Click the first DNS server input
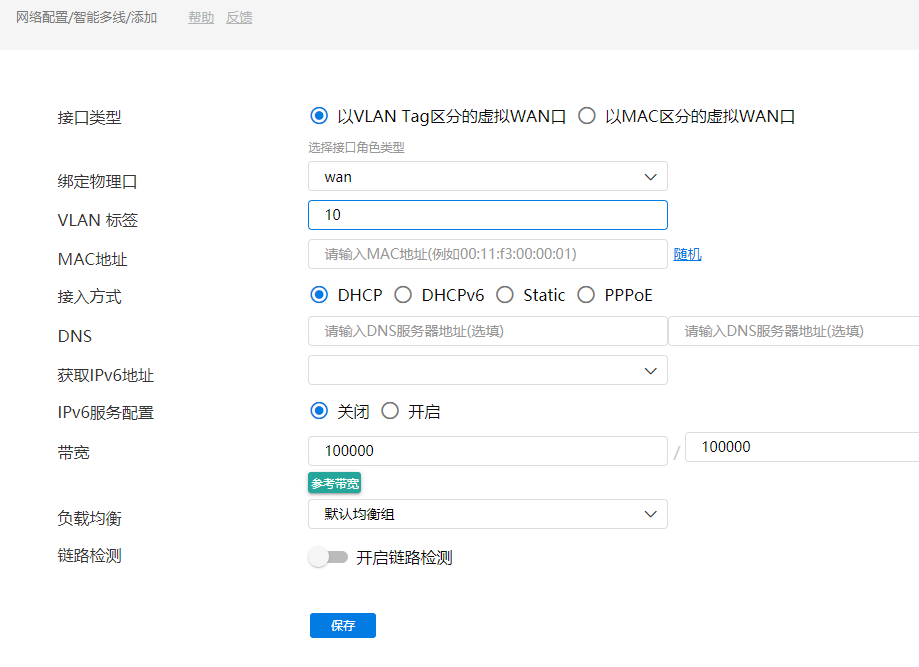The height and width of the screenshot is (667, 919). 487,331
